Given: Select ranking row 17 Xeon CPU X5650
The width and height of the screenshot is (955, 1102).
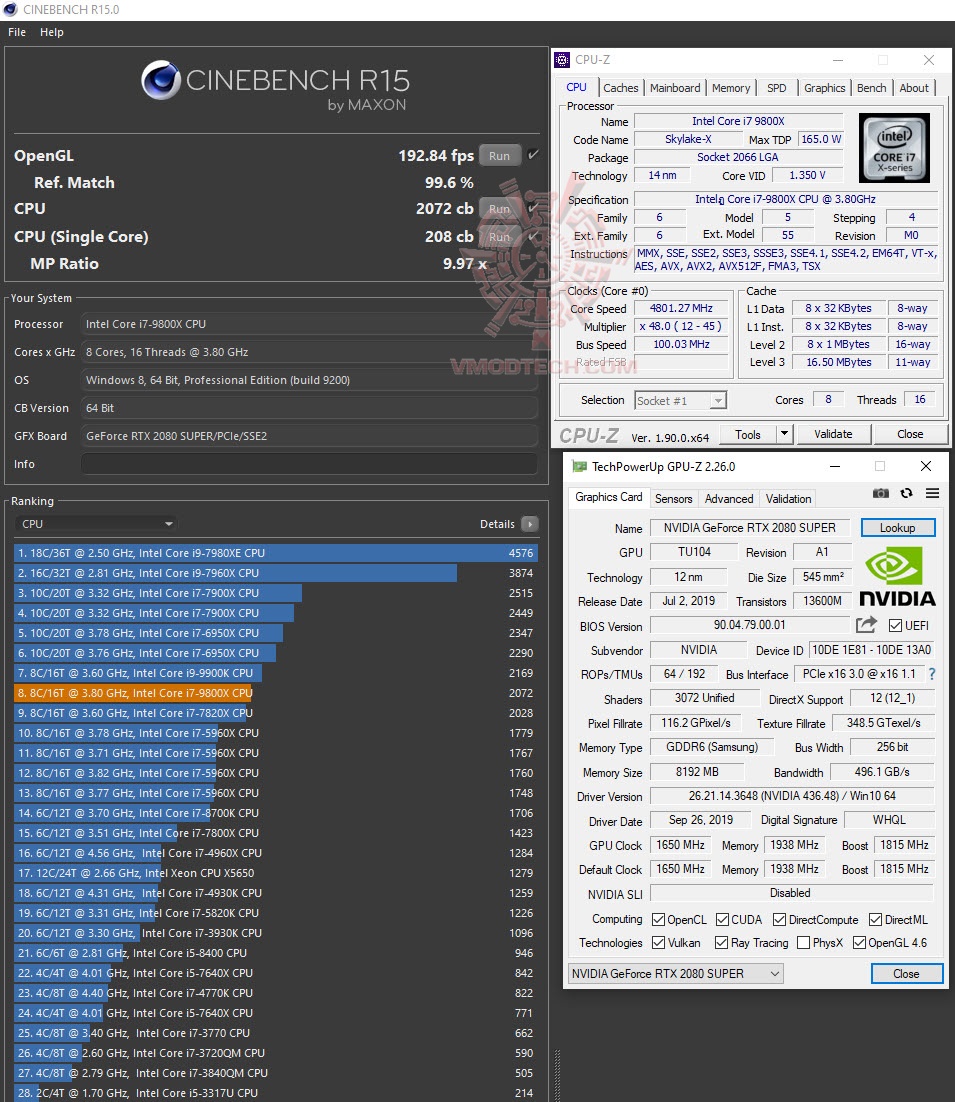Looking at the screenshot, I should [275, 873].
